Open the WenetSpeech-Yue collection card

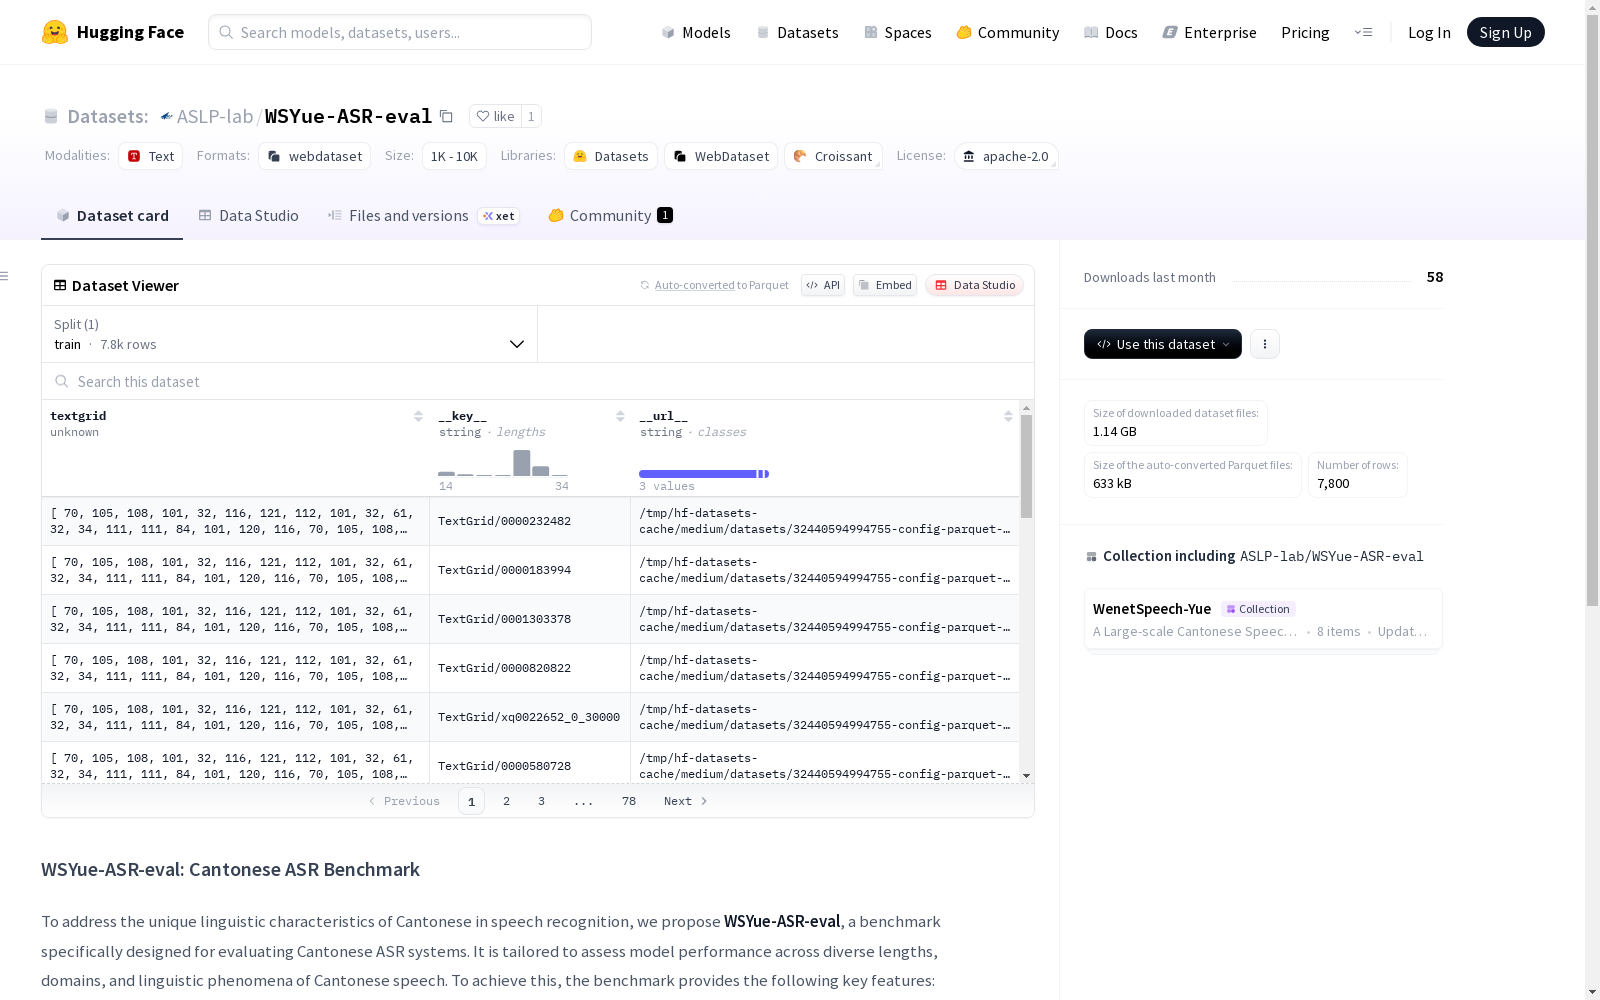click(1263, 619)
